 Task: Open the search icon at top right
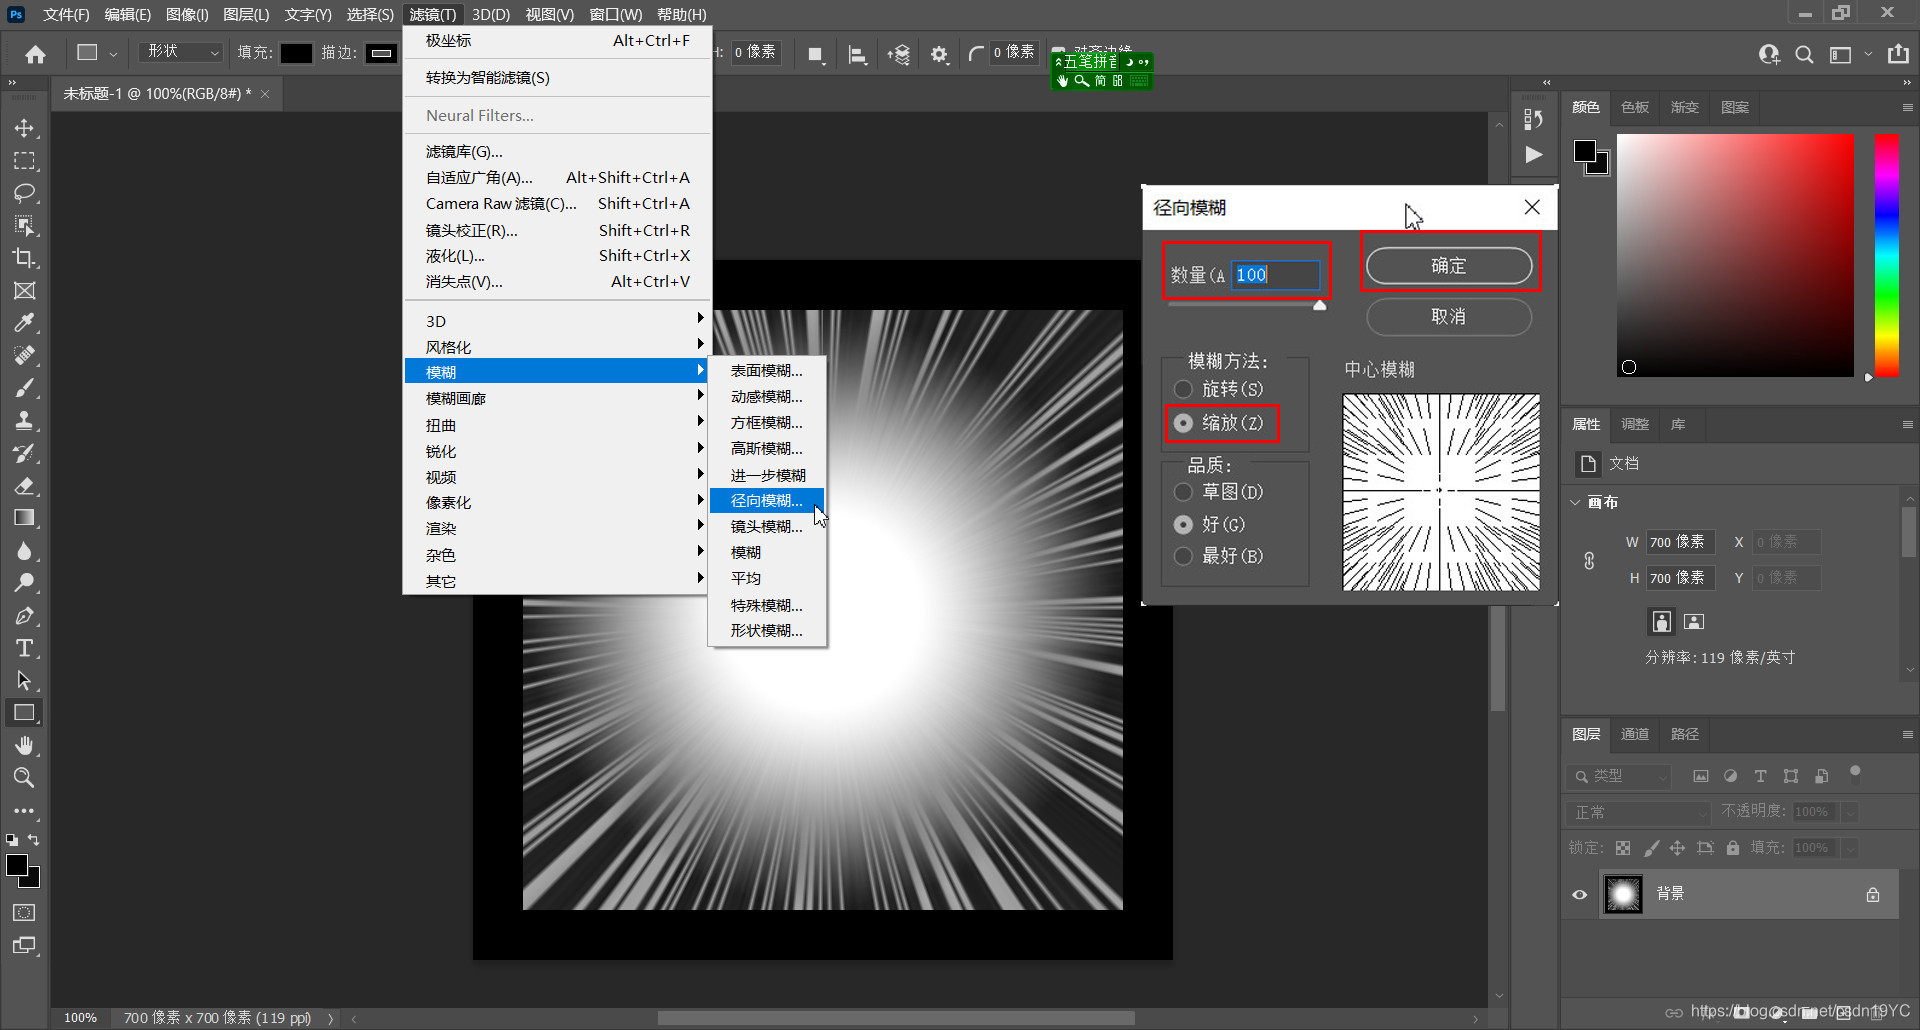(1804, 55)
